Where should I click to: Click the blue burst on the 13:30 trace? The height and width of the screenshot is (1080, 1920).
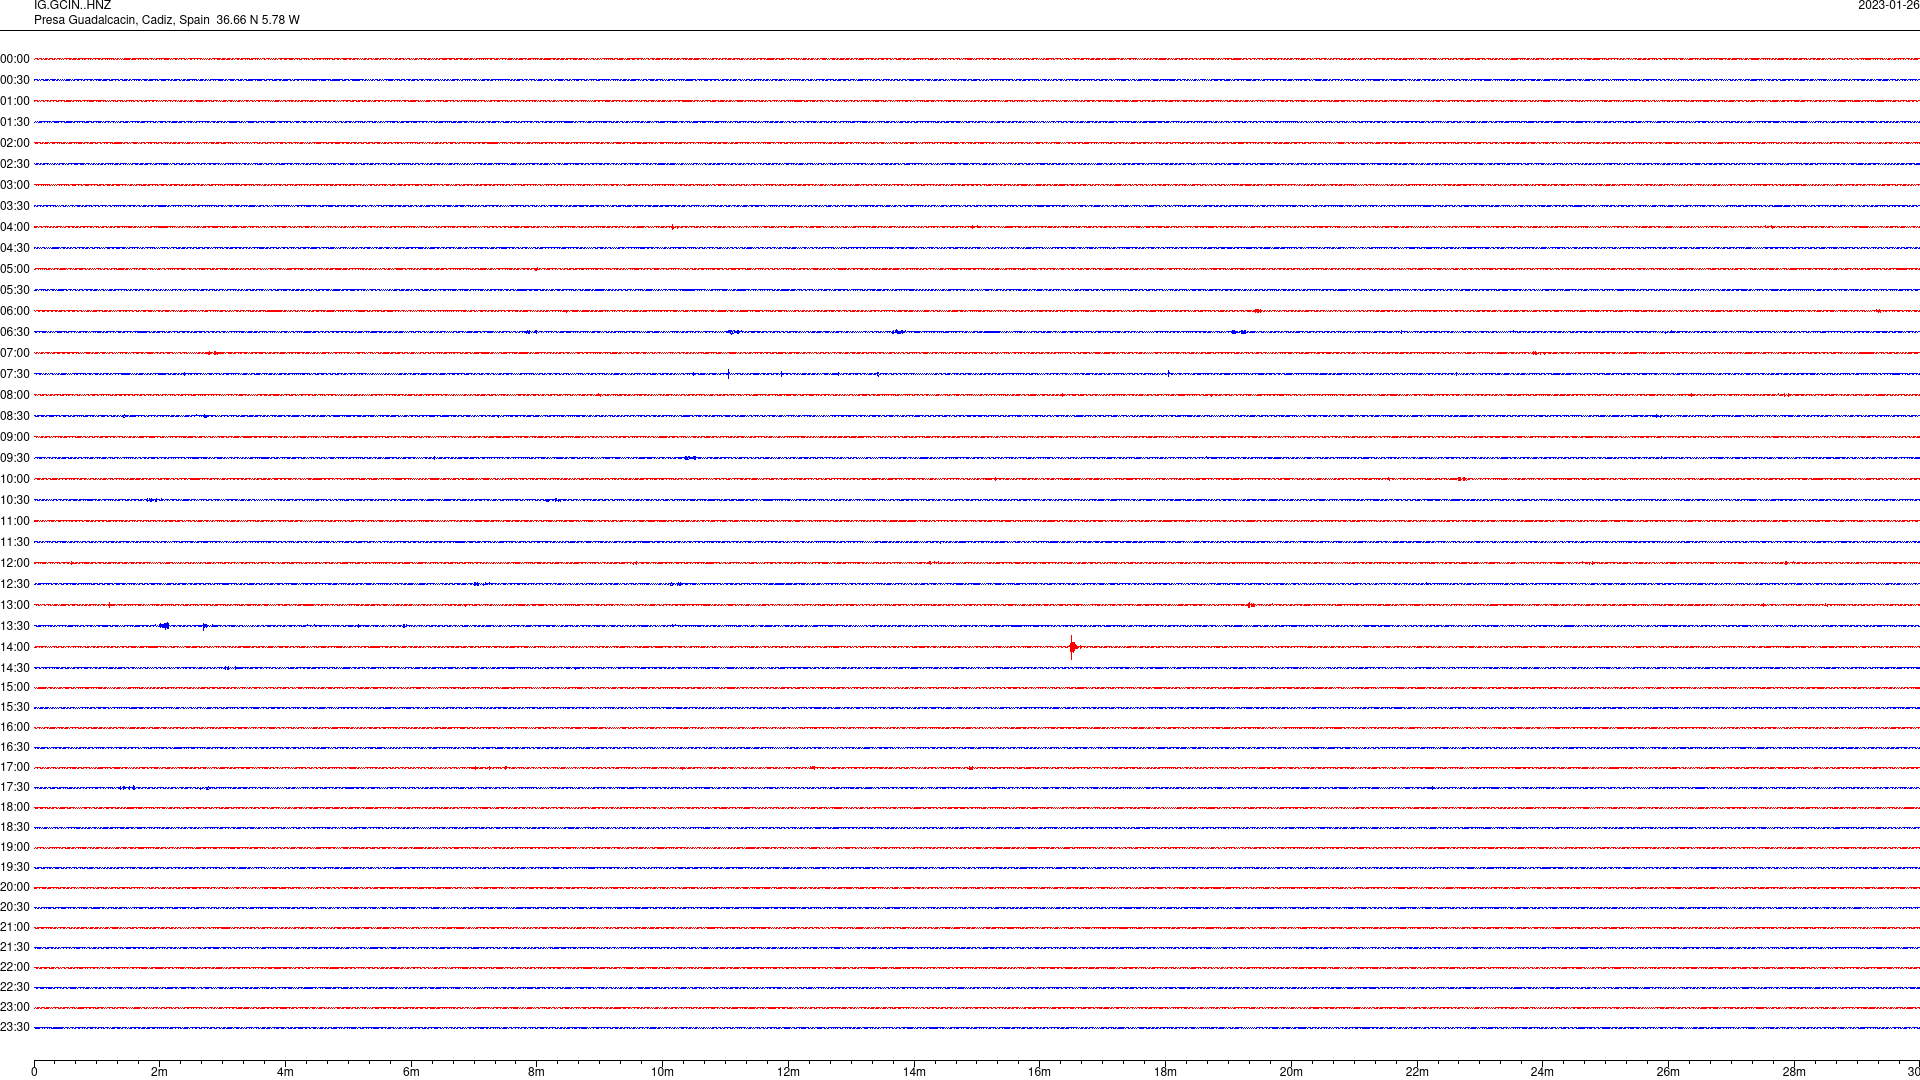pos(164,626)
